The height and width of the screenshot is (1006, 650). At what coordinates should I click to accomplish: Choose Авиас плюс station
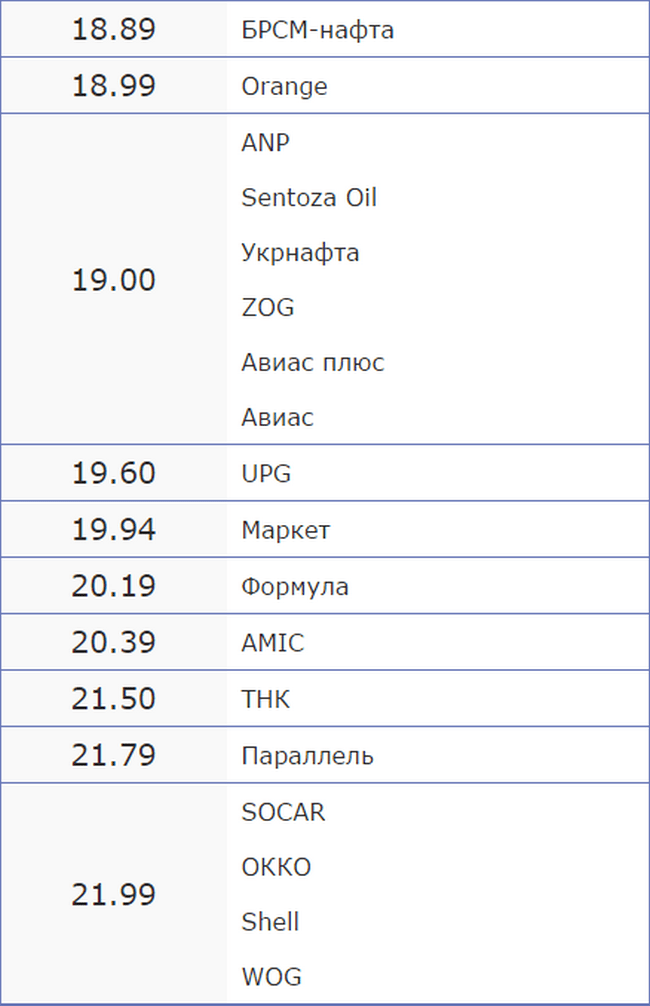312,362
